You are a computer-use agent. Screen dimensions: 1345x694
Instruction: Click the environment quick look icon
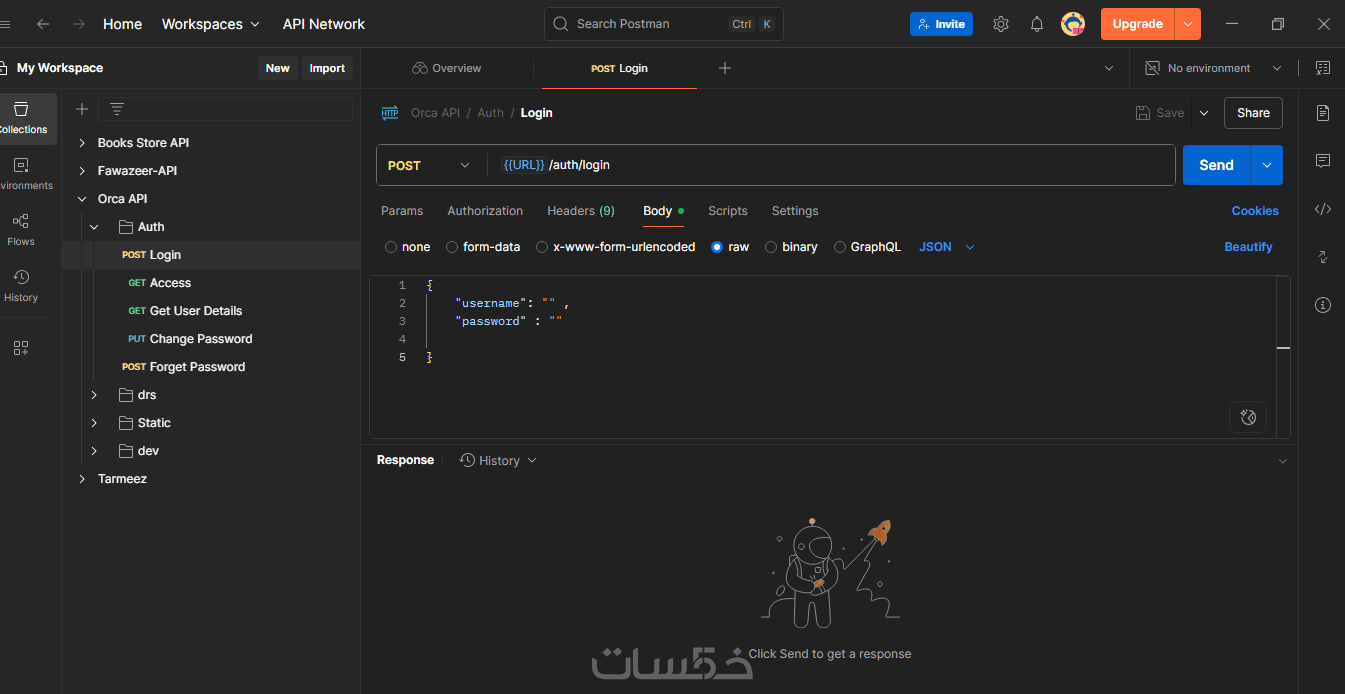(1323, 68)
